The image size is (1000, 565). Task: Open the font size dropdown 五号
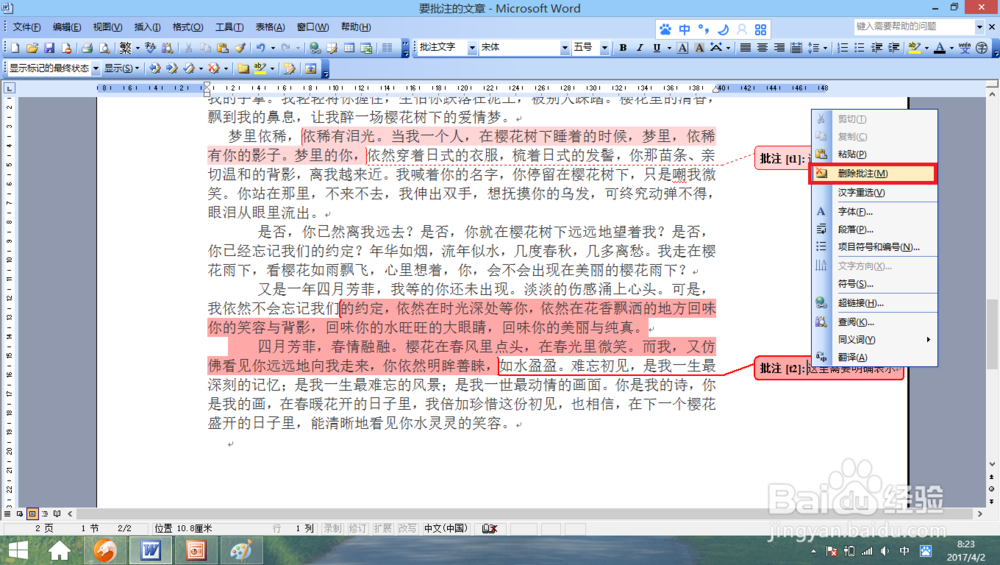click(x=604, y=48)
